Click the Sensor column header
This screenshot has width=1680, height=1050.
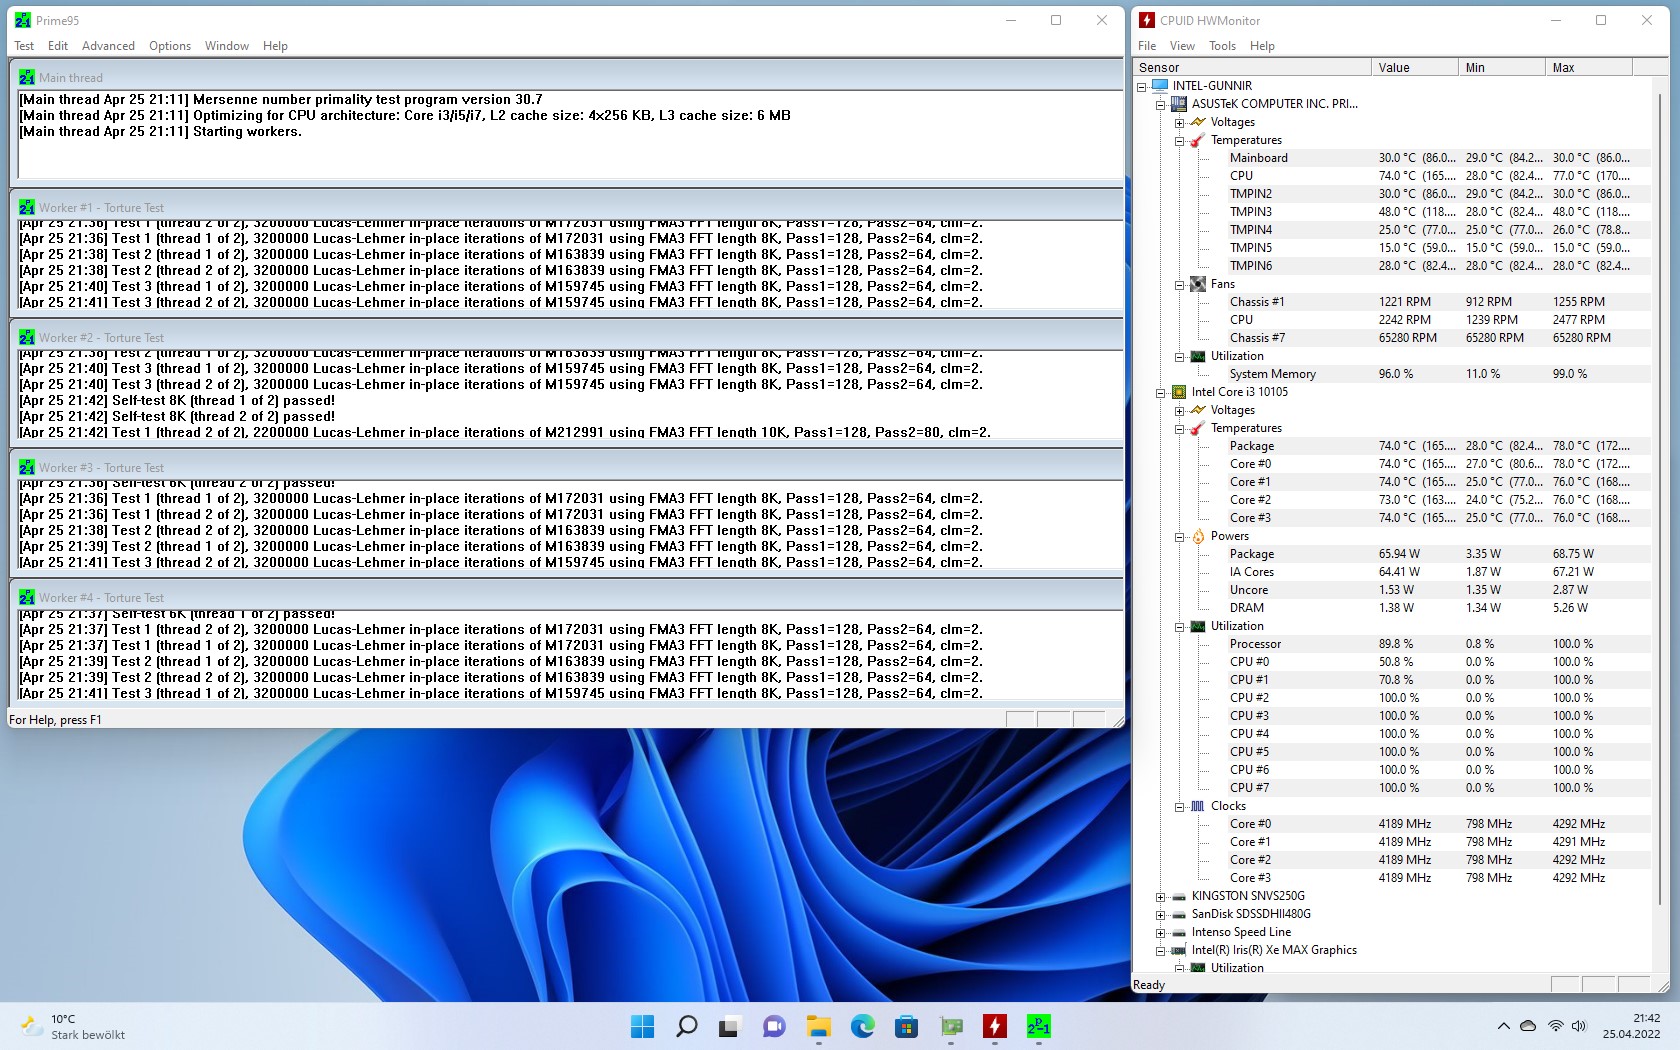1252,67
